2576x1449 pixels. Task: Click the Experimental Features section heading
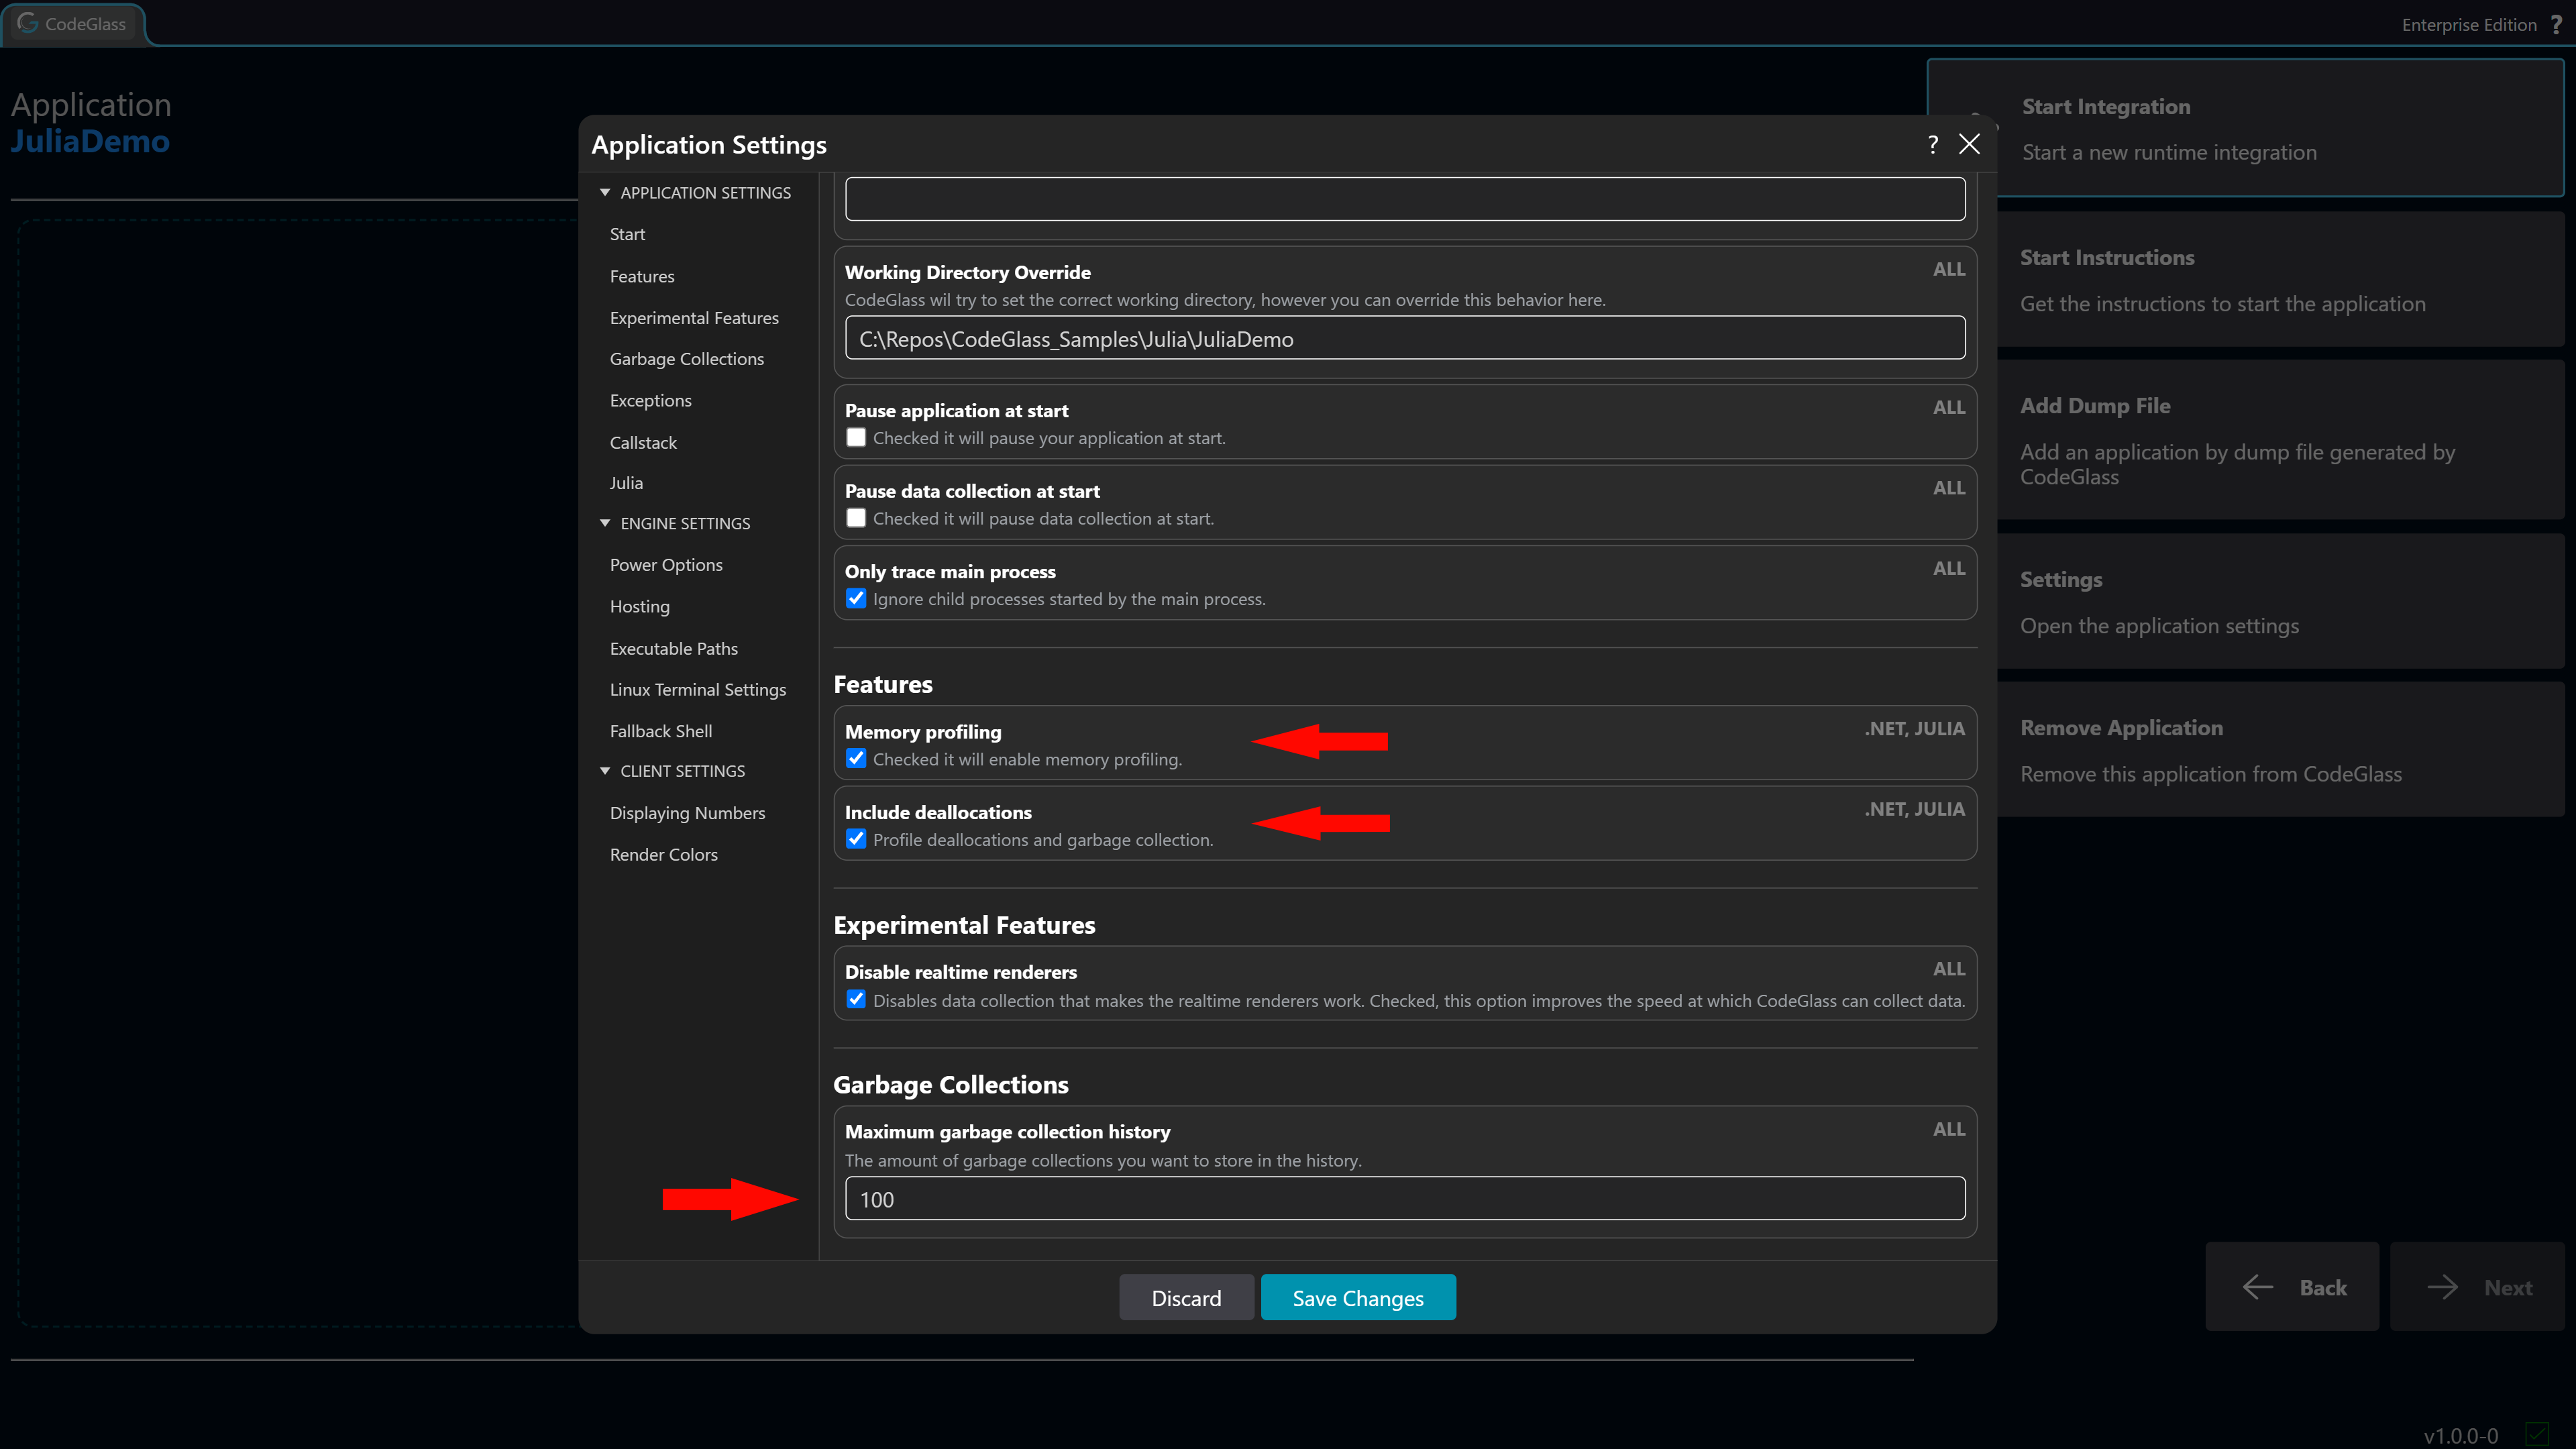coord(964,924)
